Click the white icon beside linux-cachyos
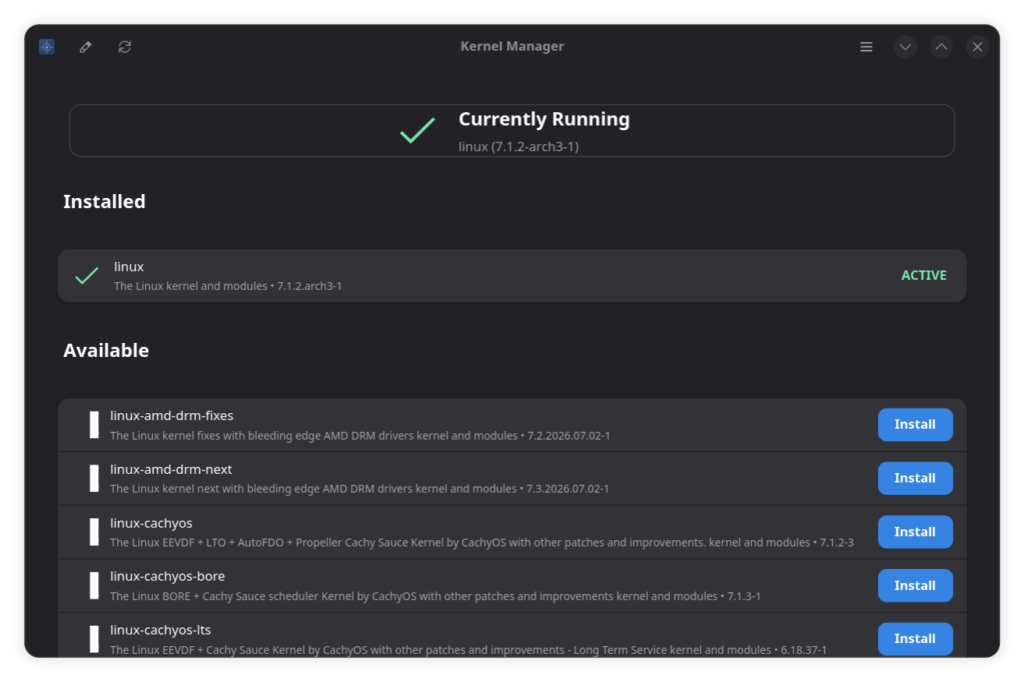This screenshot has width=1024, height=682. click(x=94, y=532)
